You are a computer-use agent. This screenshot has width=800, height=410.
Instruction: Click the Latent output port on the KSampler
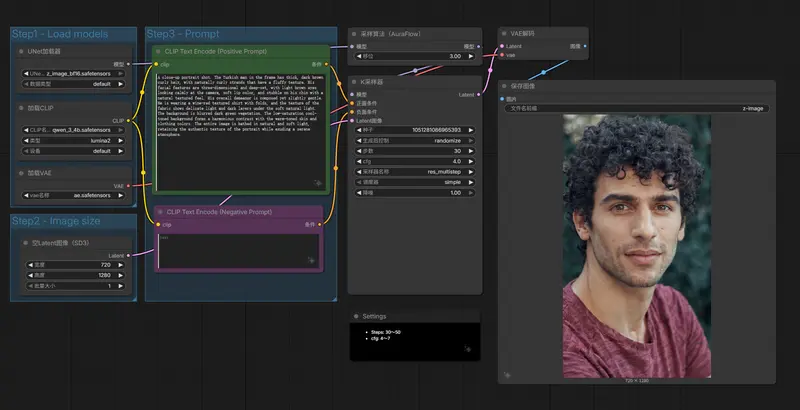pyautogui.click(x=479, y=94)
